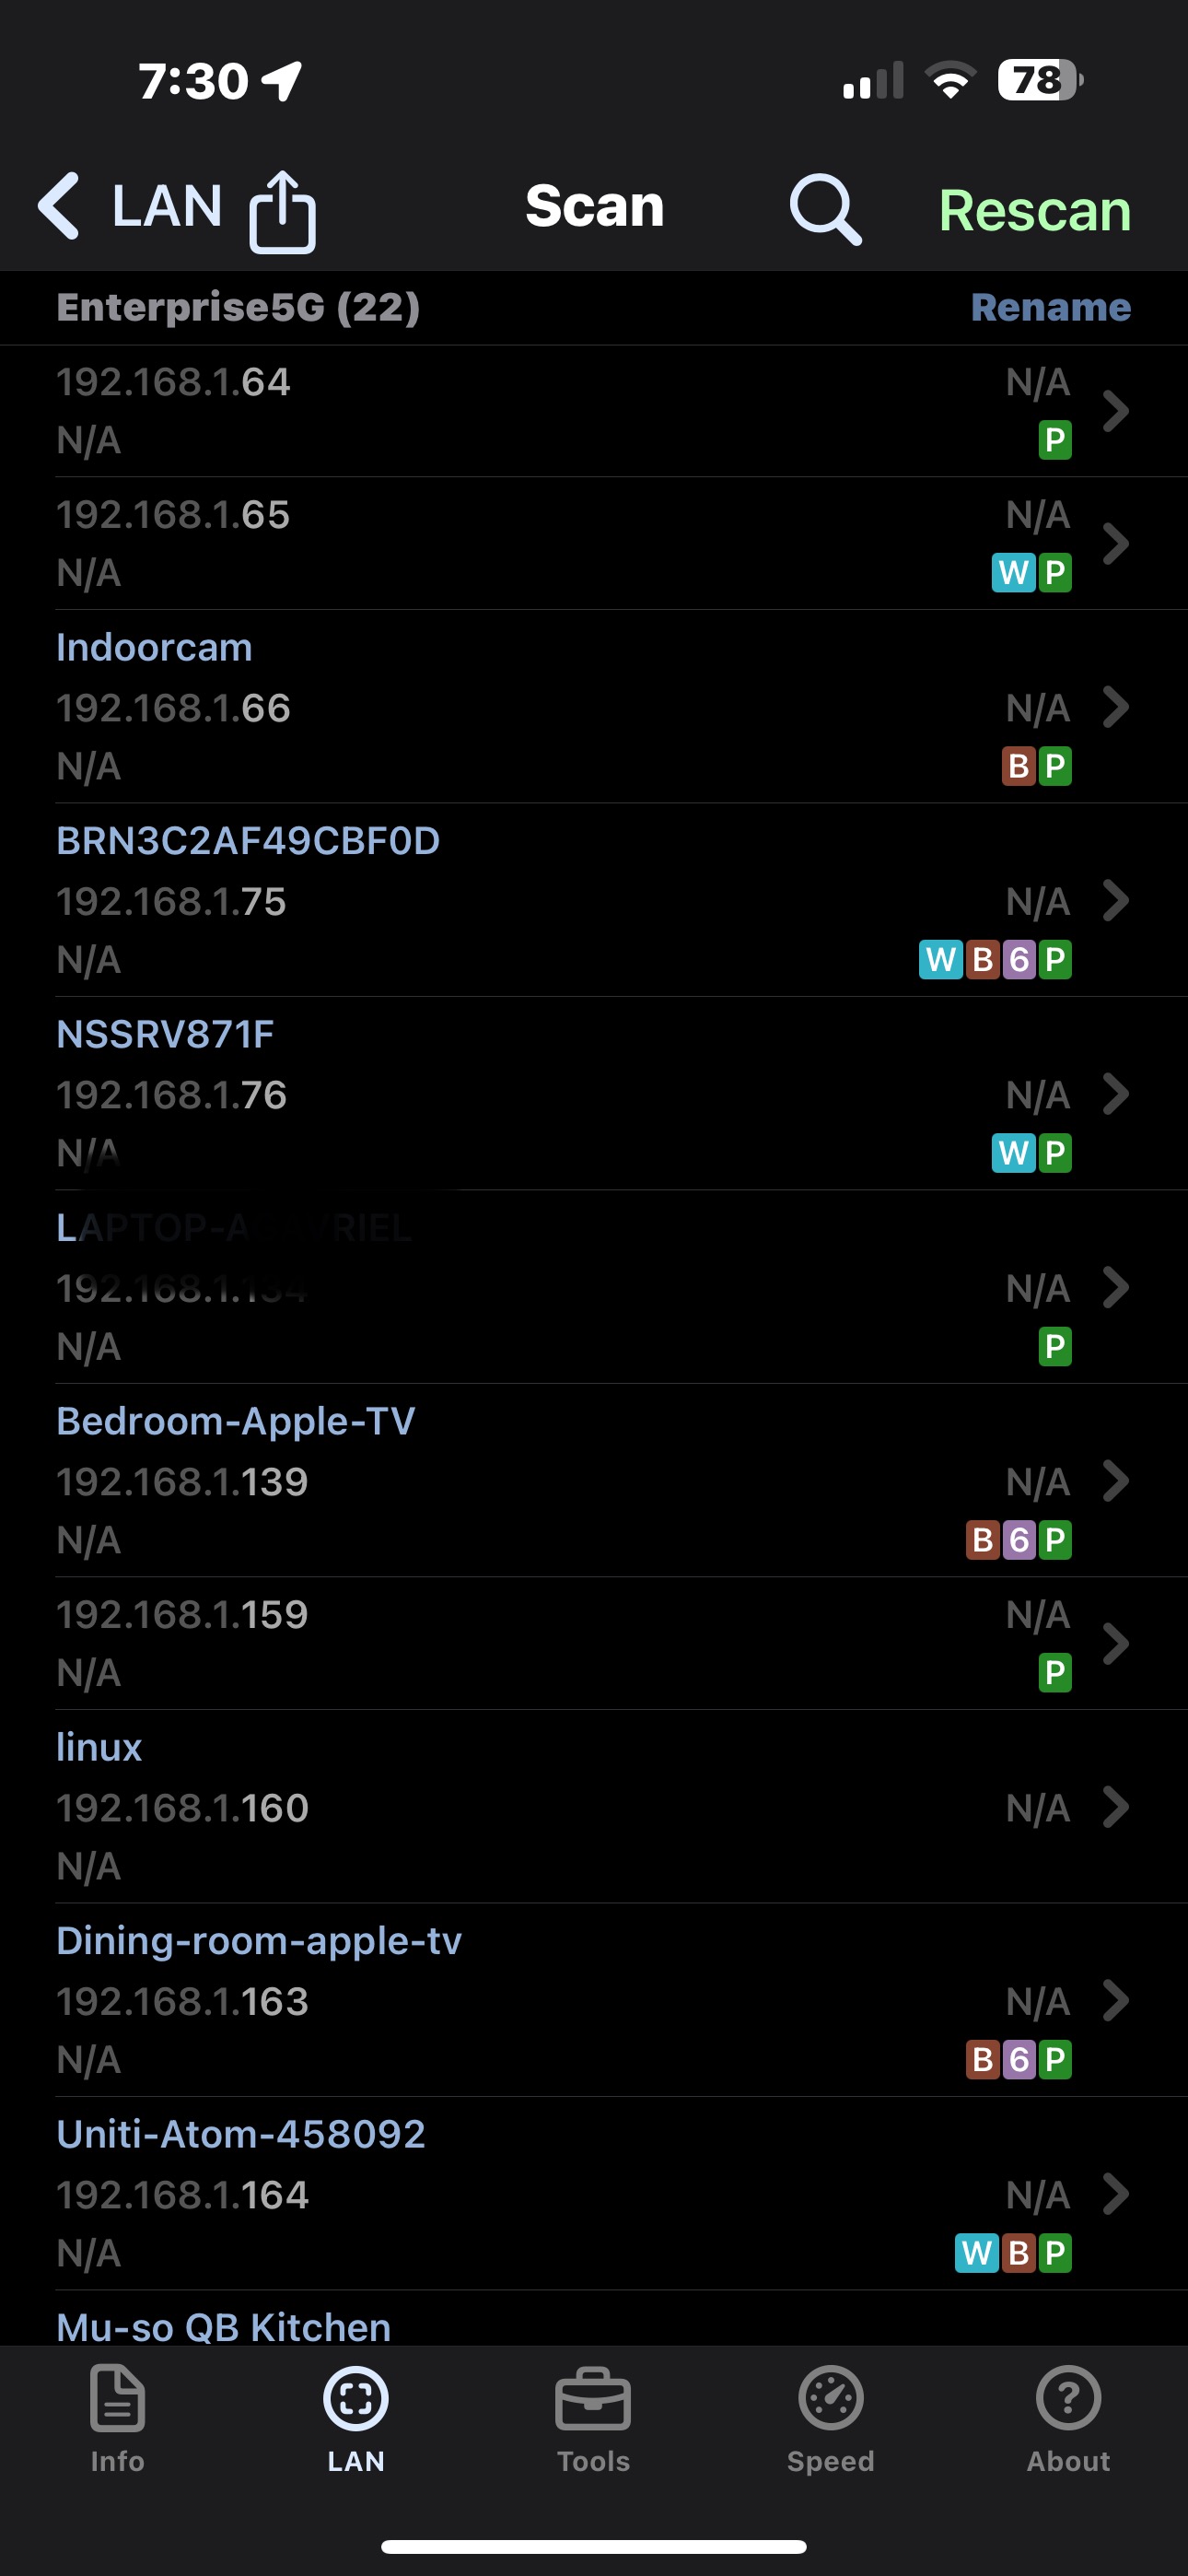This screenshot has height=2576, width=1188.
Task: Open the Uniti-Atom-458092 device entry
Action: (x=500, y=2193)
